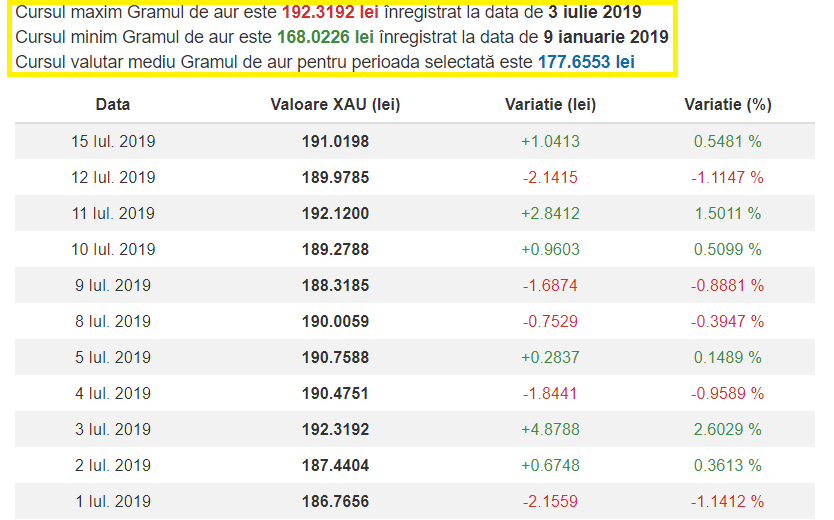This screenshot has height=520, width=834.
Task: Click the 187.4404 value cell
Action: point(335,465)
